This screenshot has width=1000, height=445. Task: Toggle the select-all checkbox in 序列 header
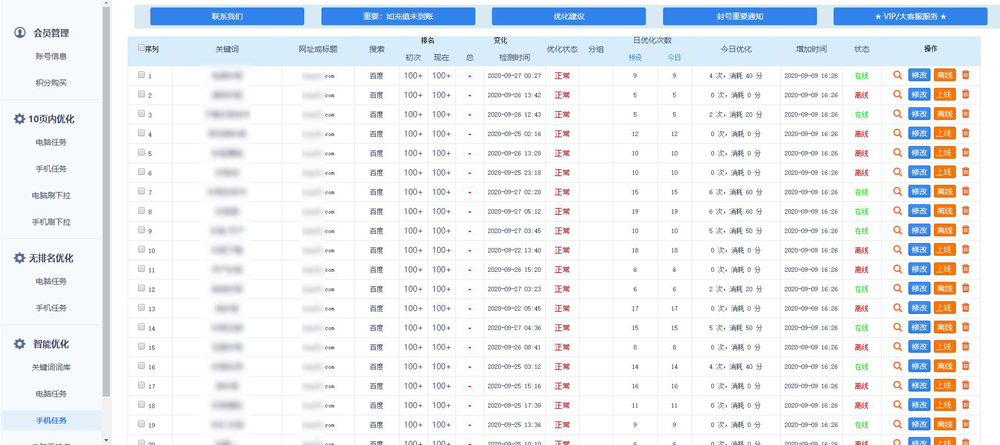(141, 47)
